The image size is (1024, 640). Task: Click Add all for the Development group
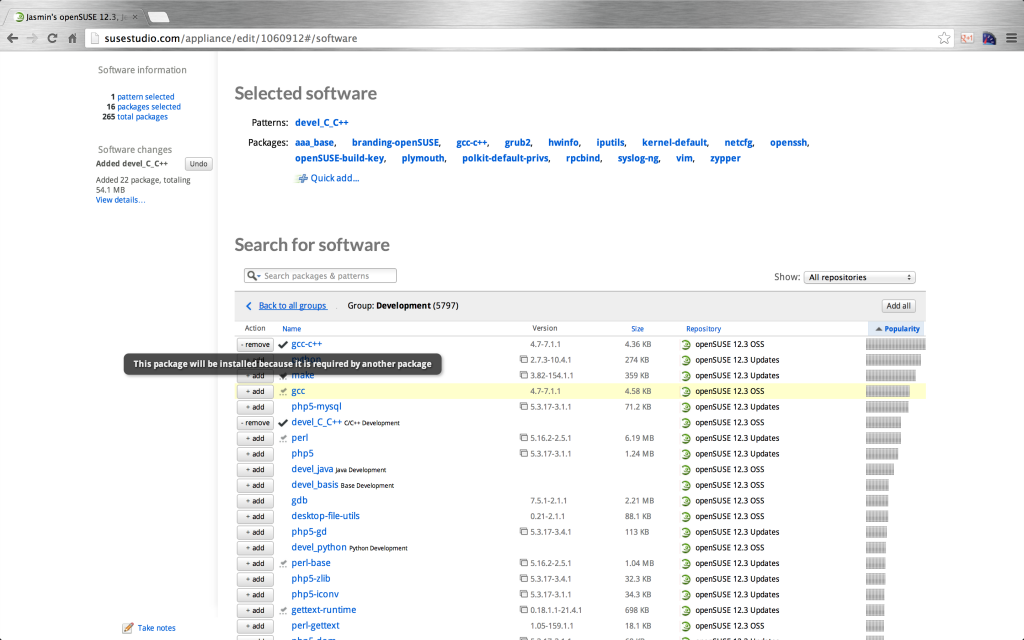(x=897, y=305)
